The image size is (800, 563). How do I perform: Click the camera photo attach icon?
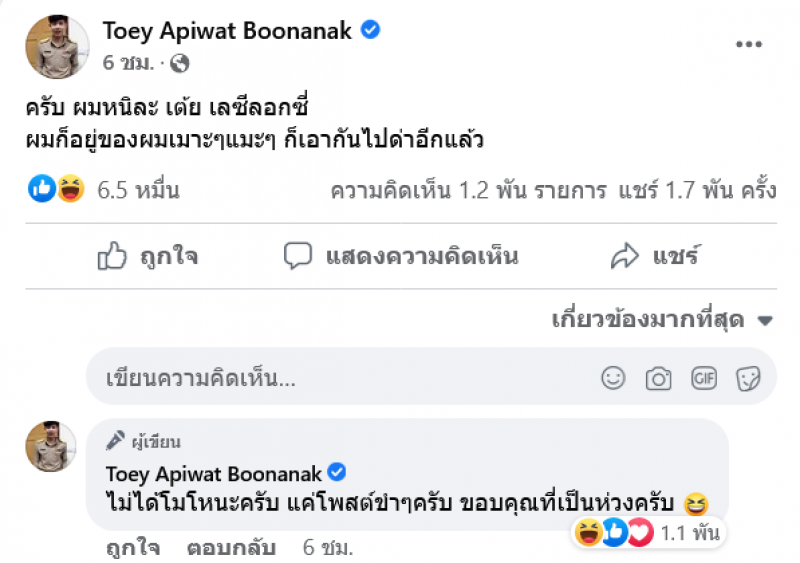click(x=658, y=378)
